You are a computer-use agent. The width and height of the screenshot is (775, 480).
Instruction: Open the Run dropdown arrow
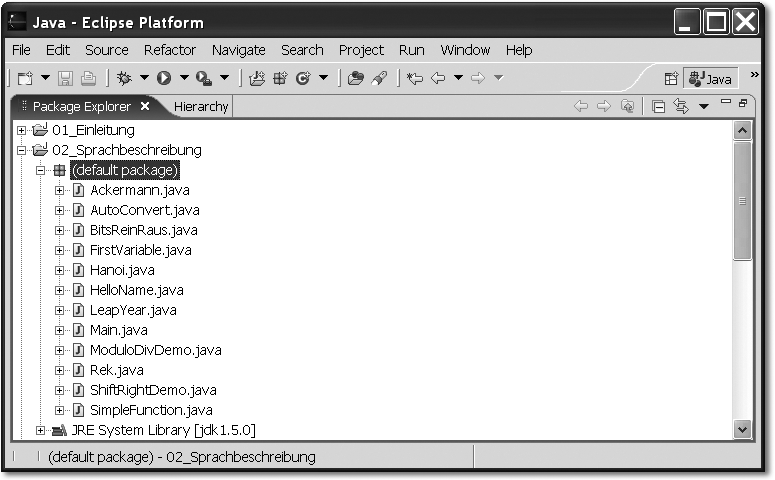coord(184,78)
